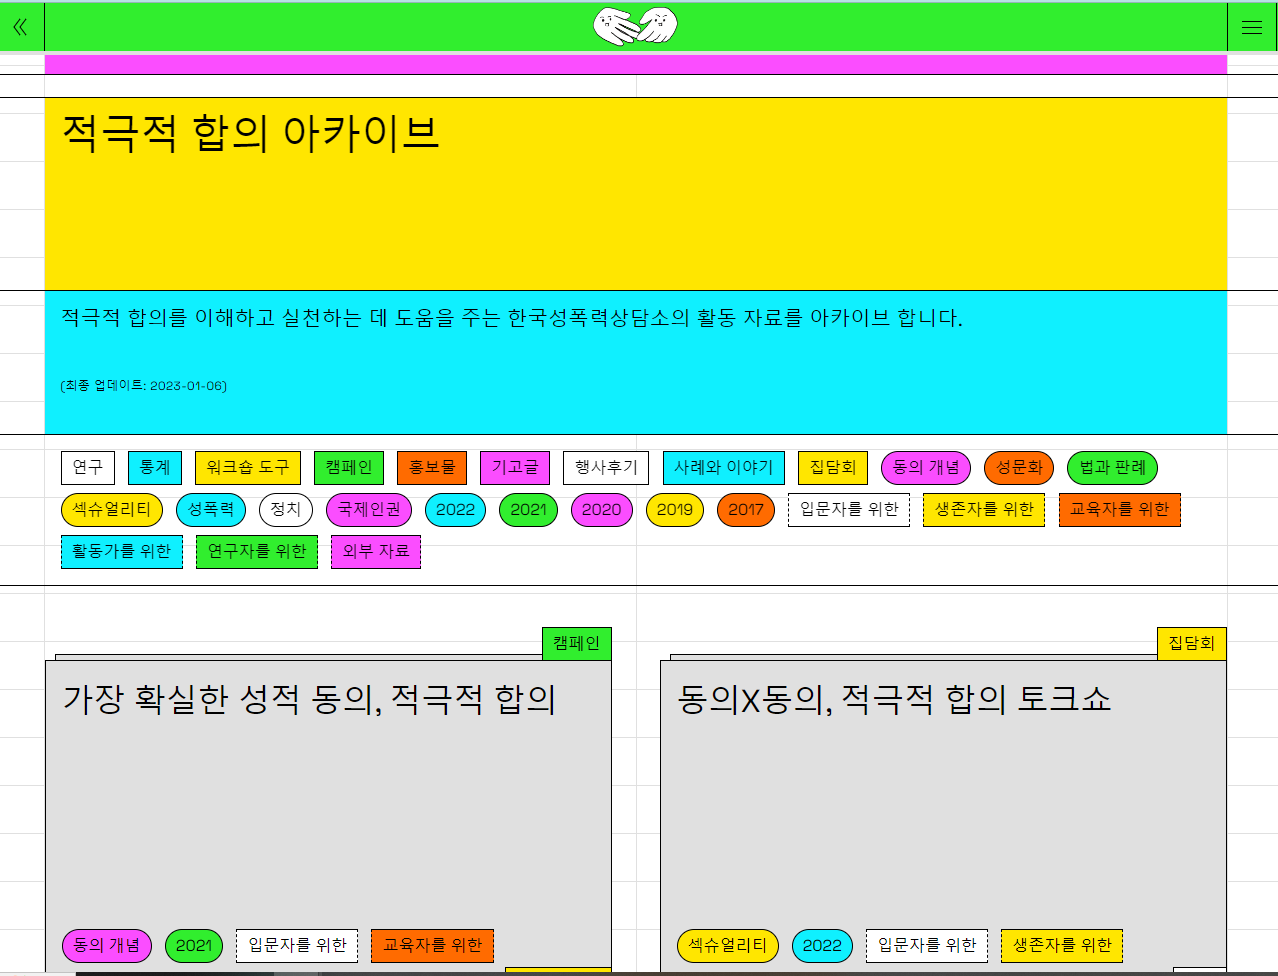Click 동의 개념 tag on the 가장 확실한 card
The height and width of the screenshot is (976, 1278).
107,946
